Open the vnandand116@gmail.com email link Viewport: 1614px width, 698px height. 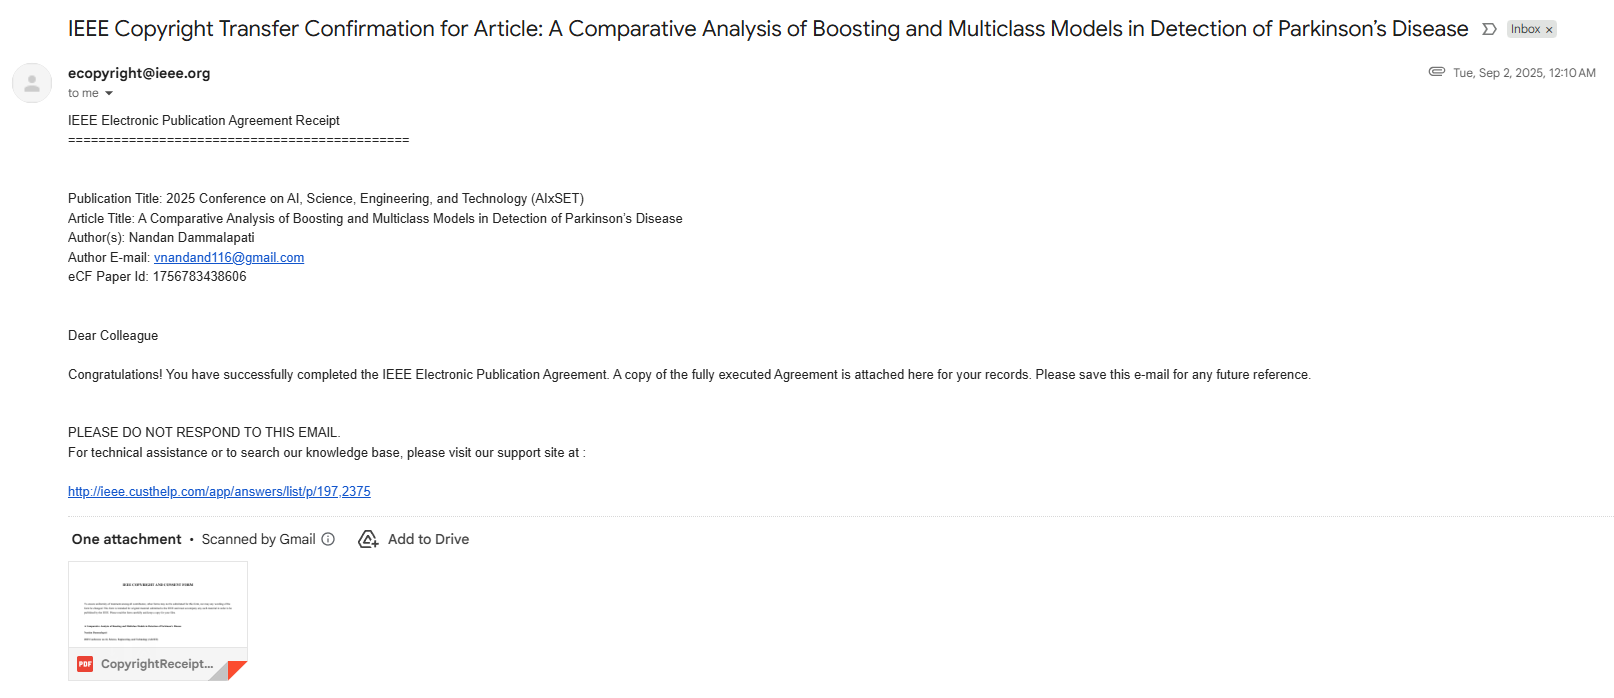click(x=229, y=257)
